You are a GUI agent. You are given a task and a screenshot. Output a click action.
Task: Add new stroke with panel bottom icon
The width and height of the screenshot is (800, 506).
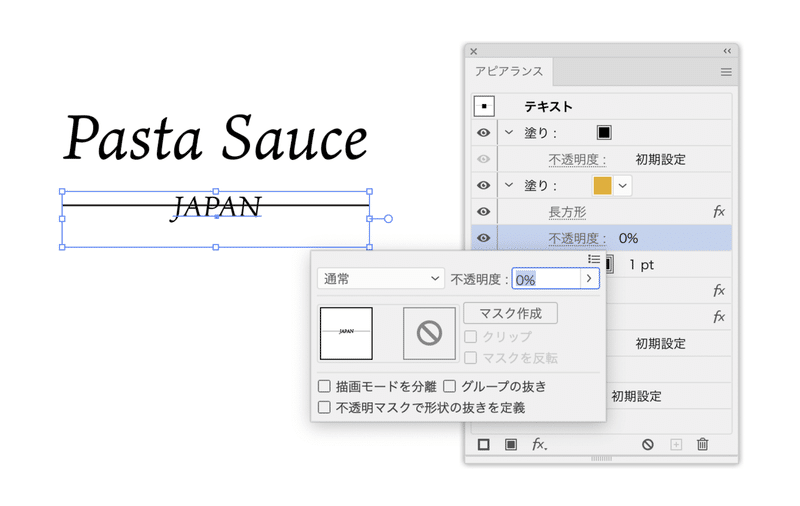[x=484, y=445]
